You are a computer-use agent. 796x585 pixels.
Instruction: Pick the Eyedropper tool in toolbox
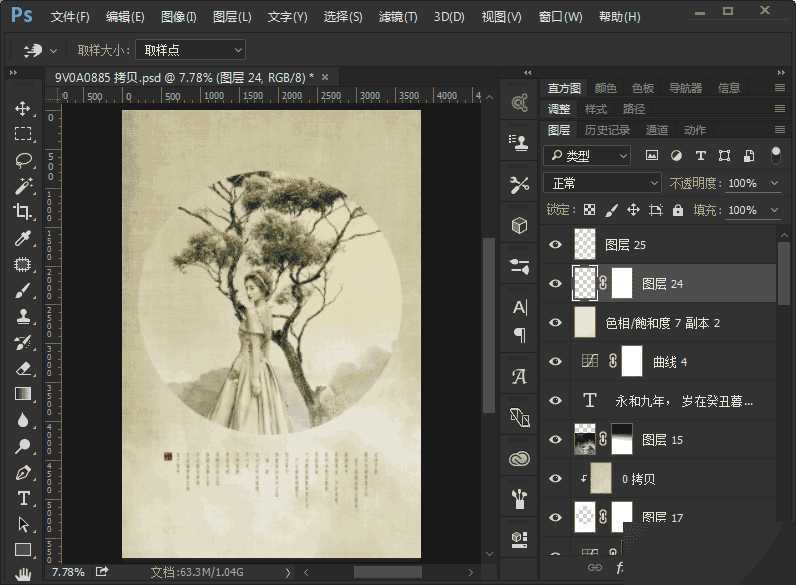[23, 238]
